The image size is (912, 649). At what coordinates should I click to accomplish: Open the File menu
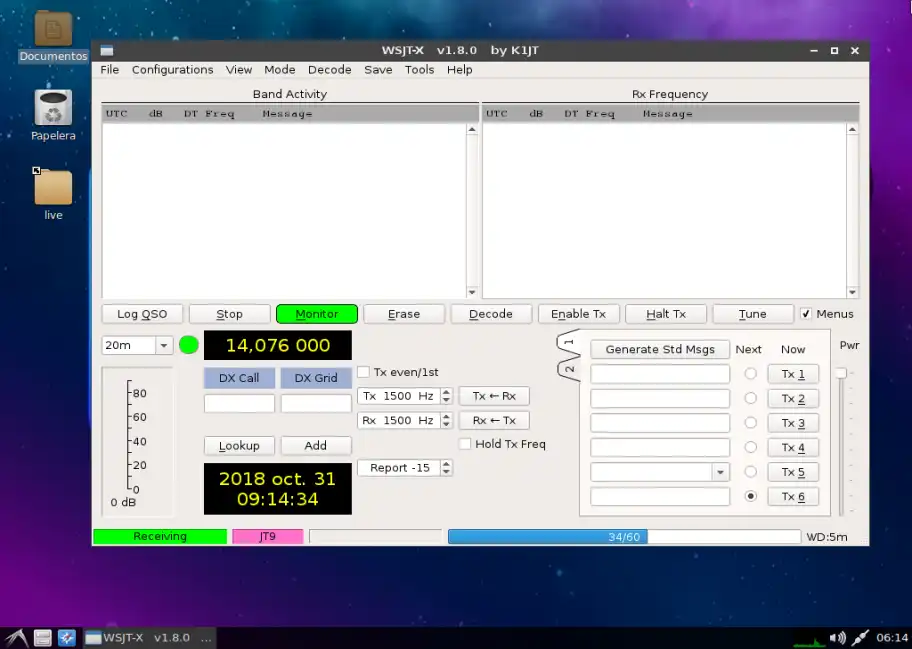point(109,70)
